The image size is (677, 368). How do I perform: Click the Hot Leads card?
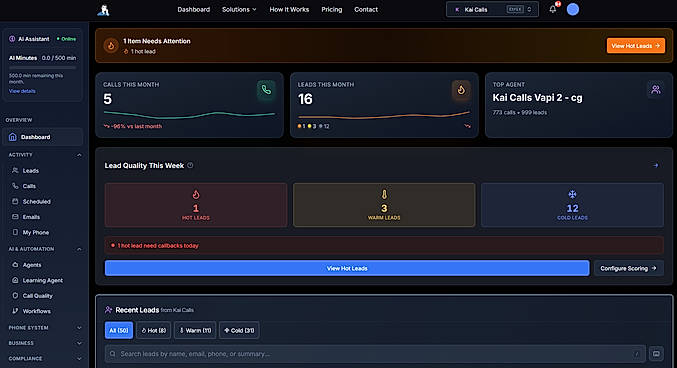[x=196, y=205]
